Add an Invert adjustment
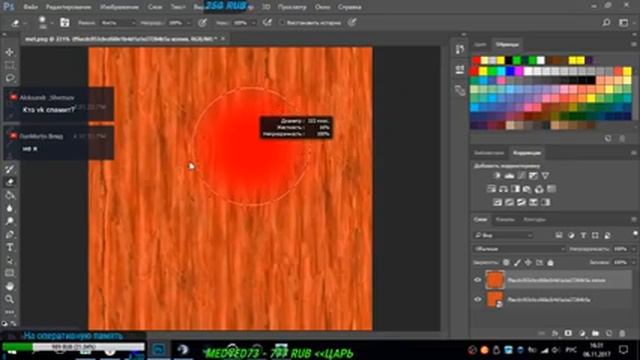 coord(497,202)
